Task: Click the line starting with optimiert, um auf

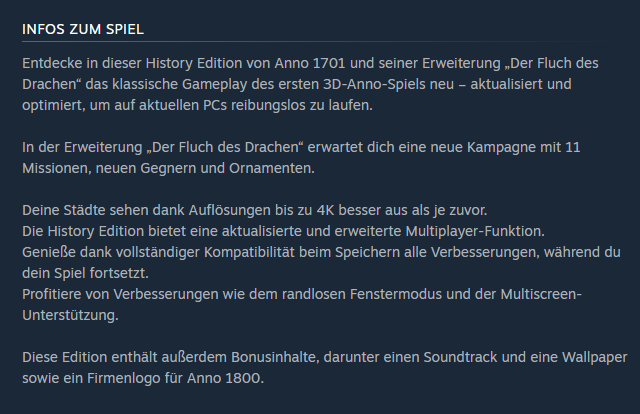Action: pyautogui.click(x=197, y=105)
